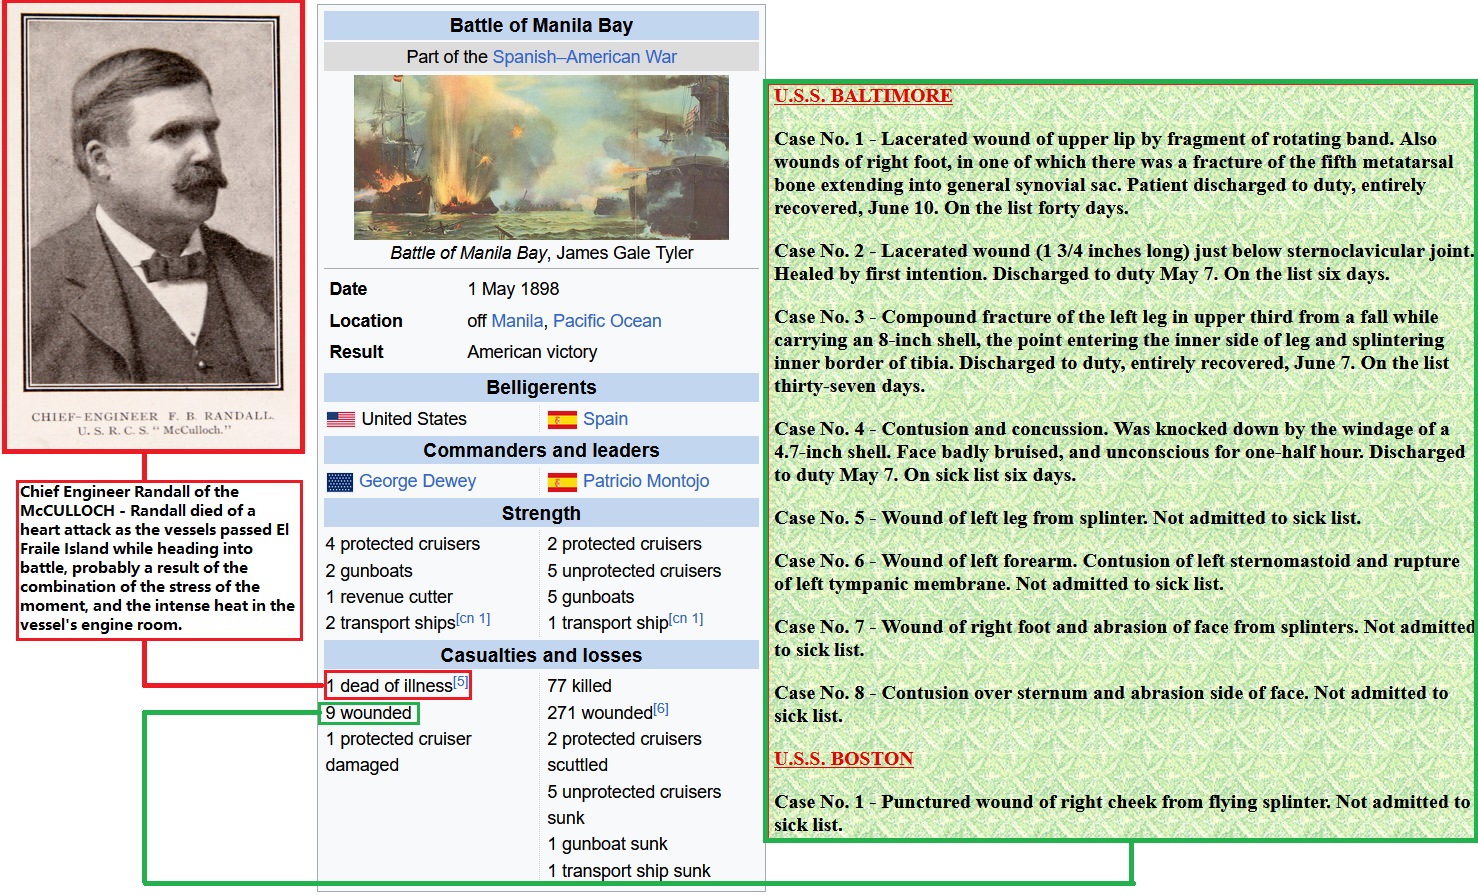Click the U.S.S. BOSTON heading
1478x895 pixels.
[x=844, y=759]
